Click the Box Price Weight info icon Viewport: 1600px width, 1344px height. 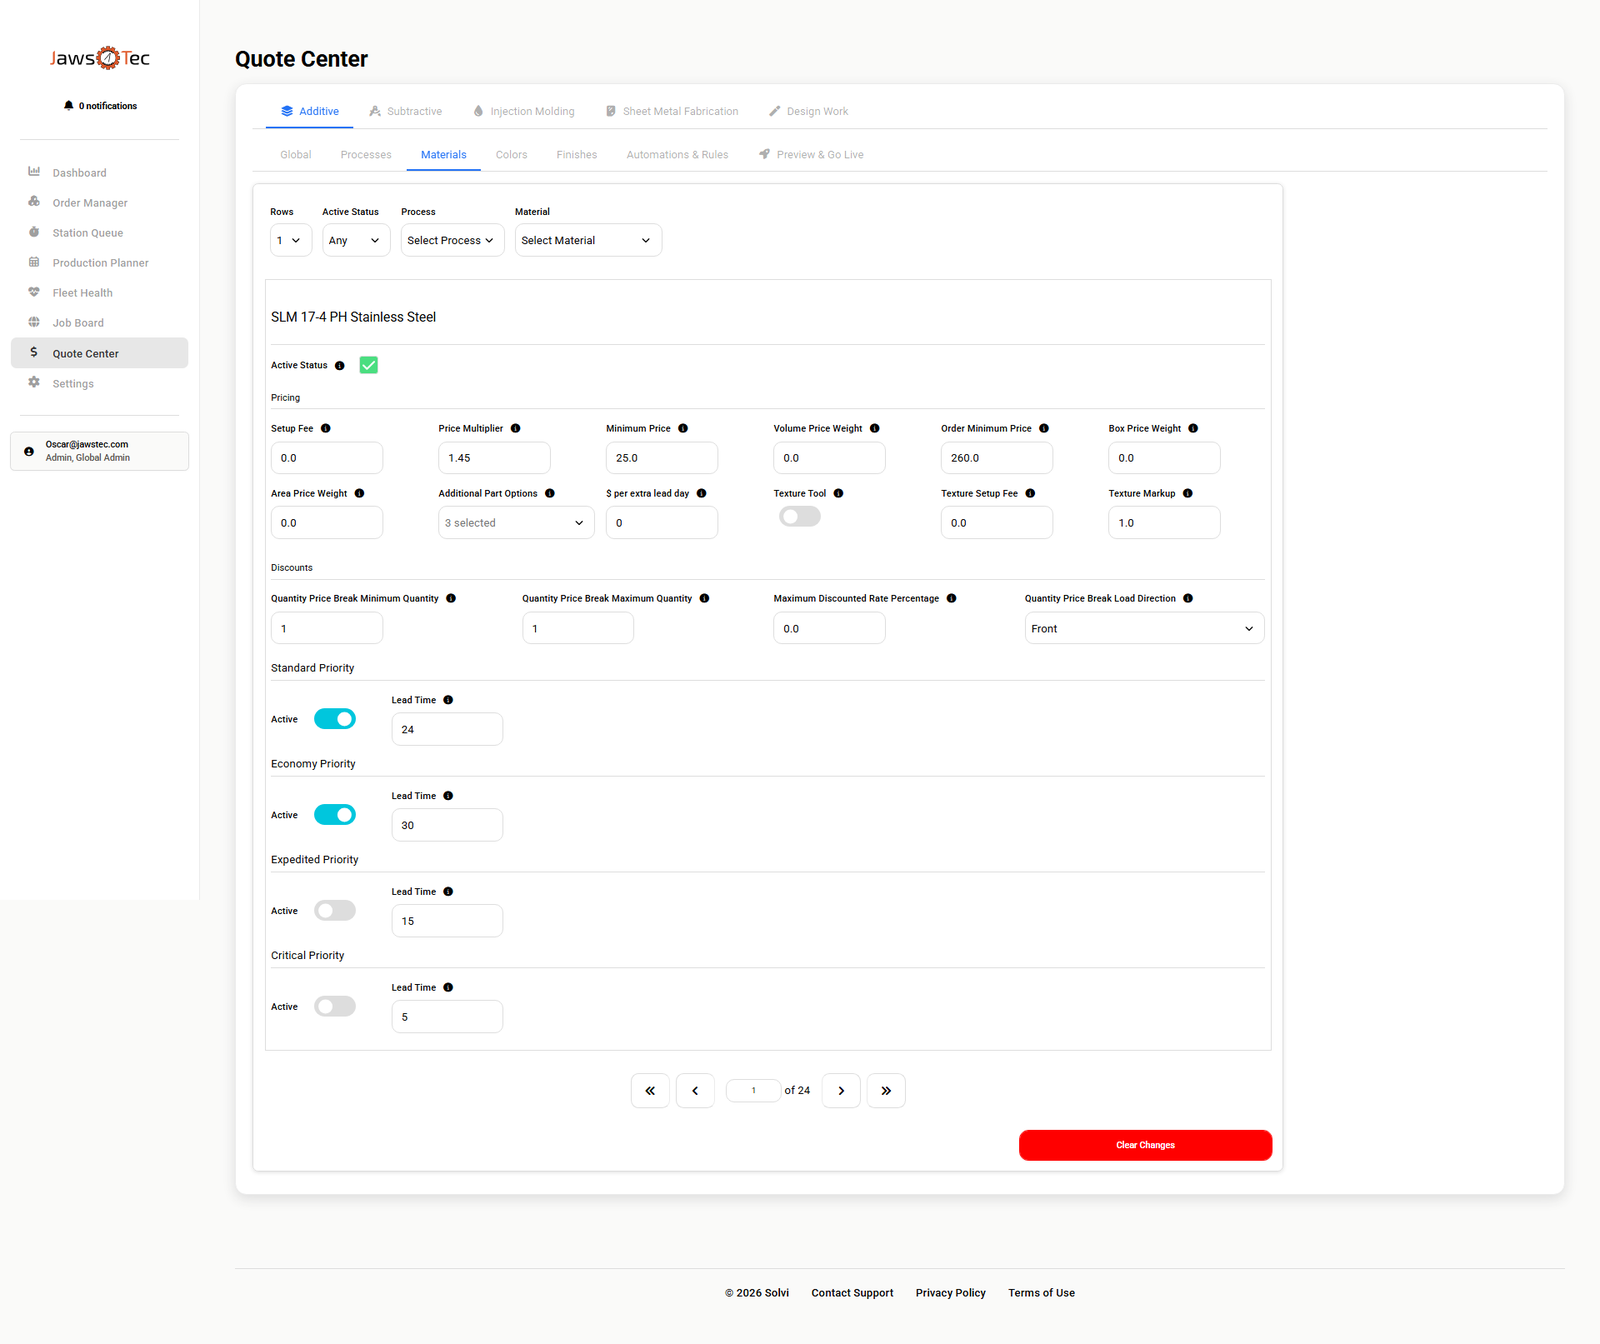pos(1193,428)
